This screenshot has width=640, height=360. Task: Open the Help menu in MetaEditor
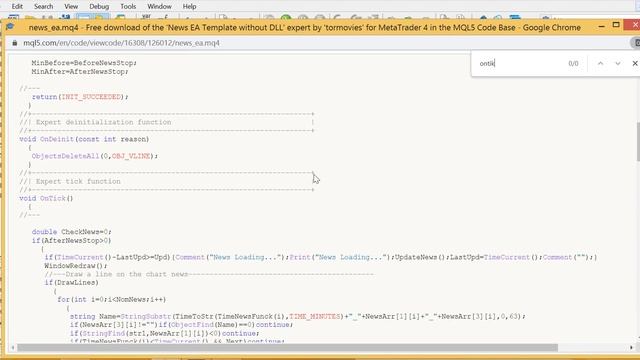click(x=189, y=7)
